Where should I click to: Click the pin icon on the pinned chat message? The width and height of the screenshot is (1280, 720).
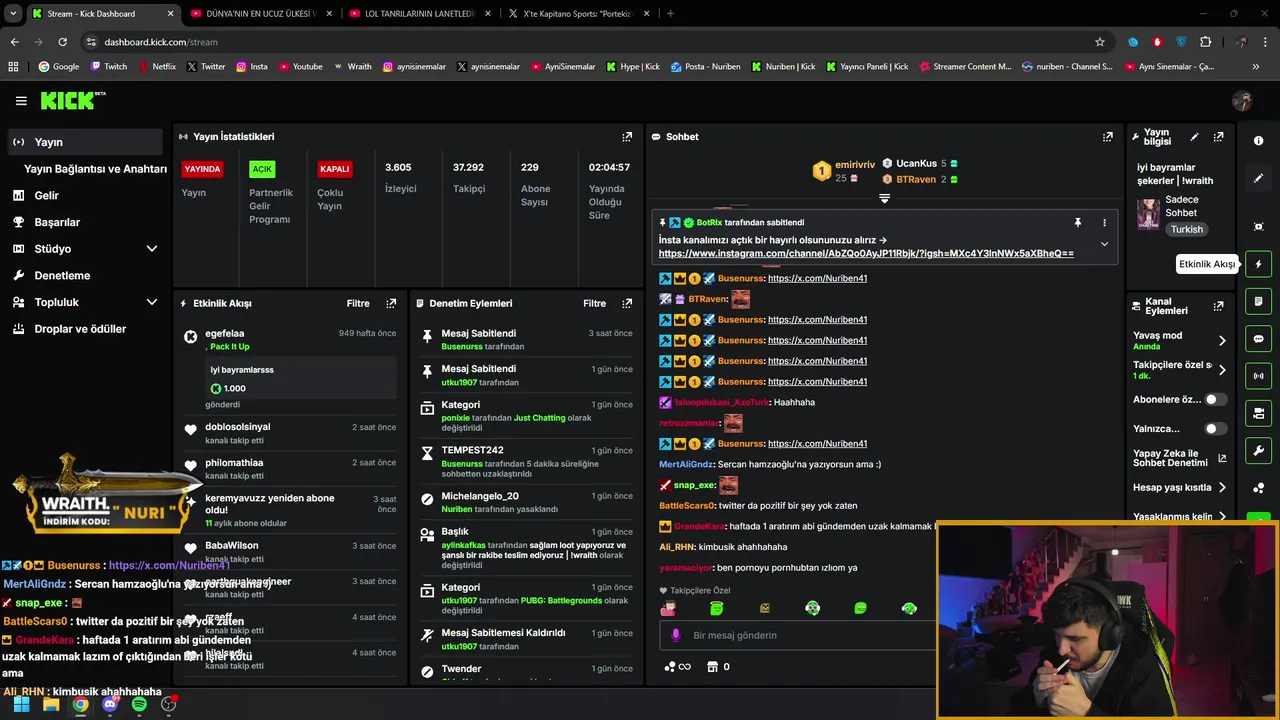tap(1077, 222)
